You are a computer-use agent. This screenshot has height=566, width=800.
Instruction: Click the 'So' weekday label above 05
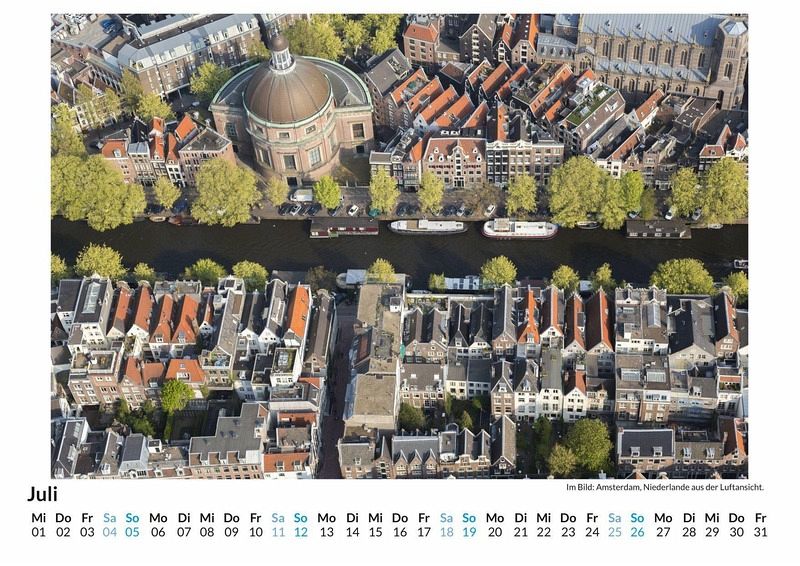[x=132, y=518]
